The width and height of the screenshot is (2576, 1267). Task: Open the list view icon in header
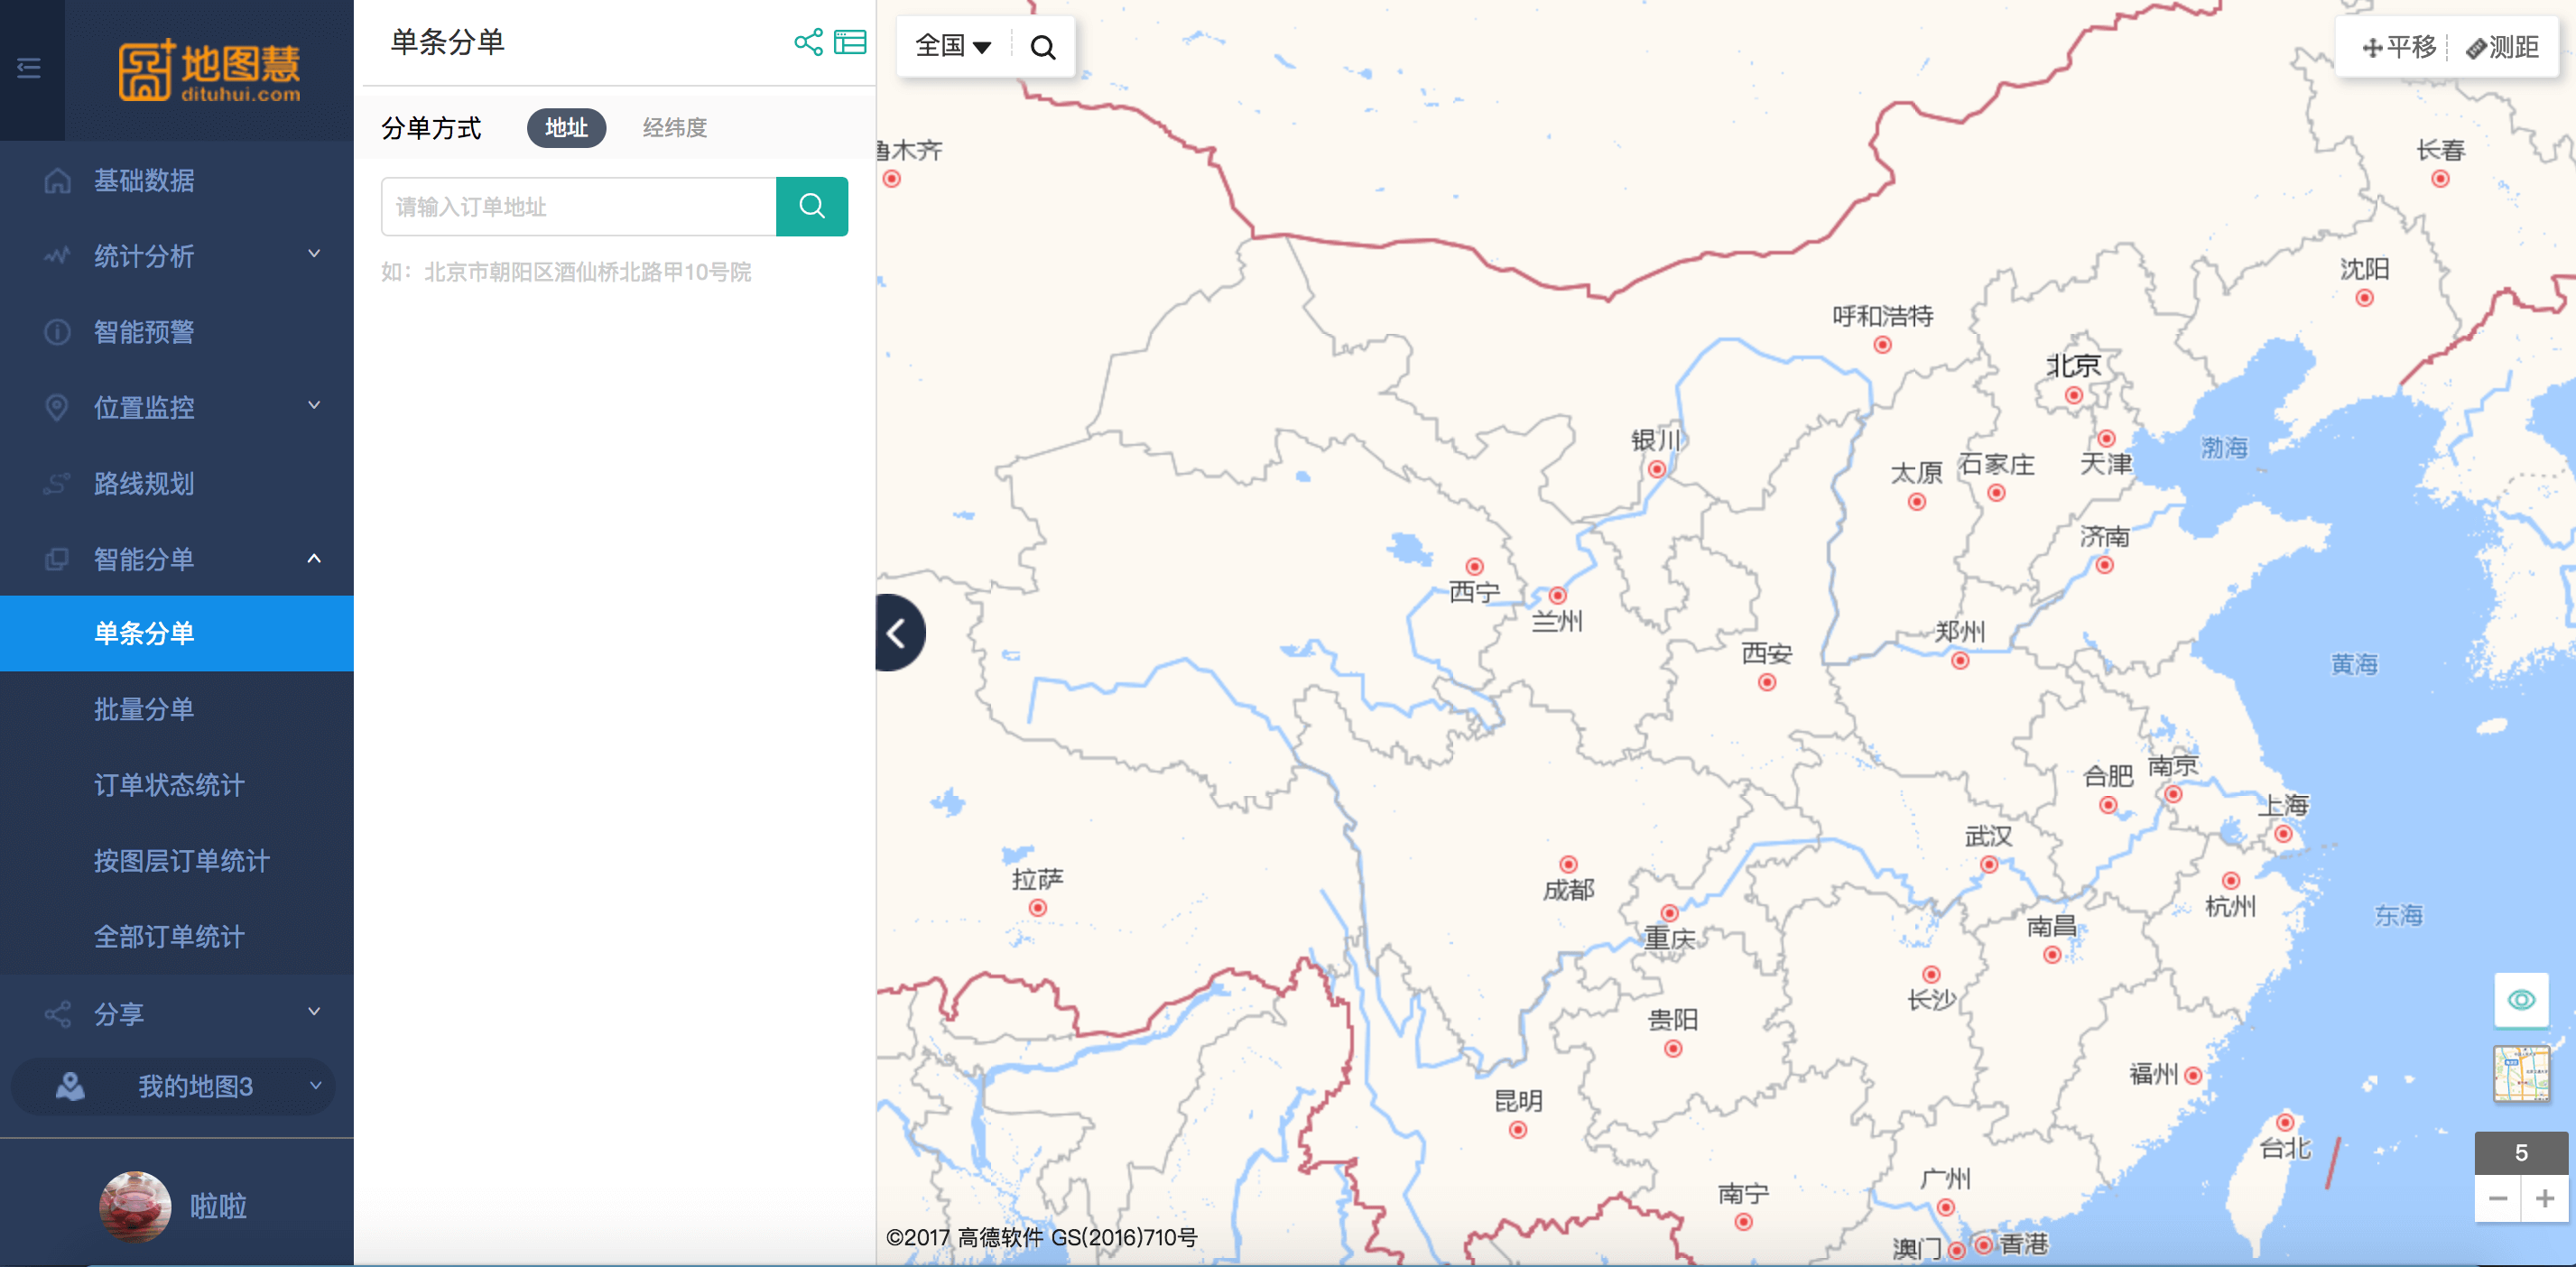coord(850,42)
